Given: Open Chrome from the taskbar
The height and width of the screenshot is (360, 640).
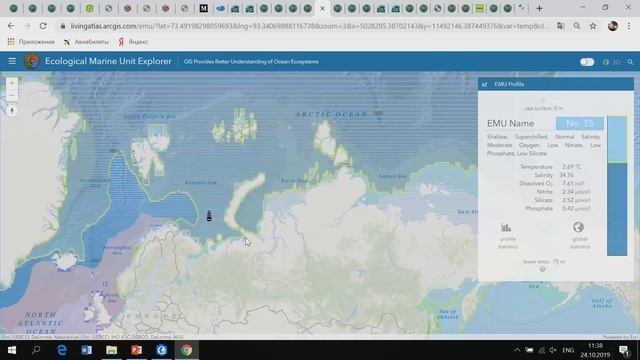Looking at the screenshot, I should (187, 350).
